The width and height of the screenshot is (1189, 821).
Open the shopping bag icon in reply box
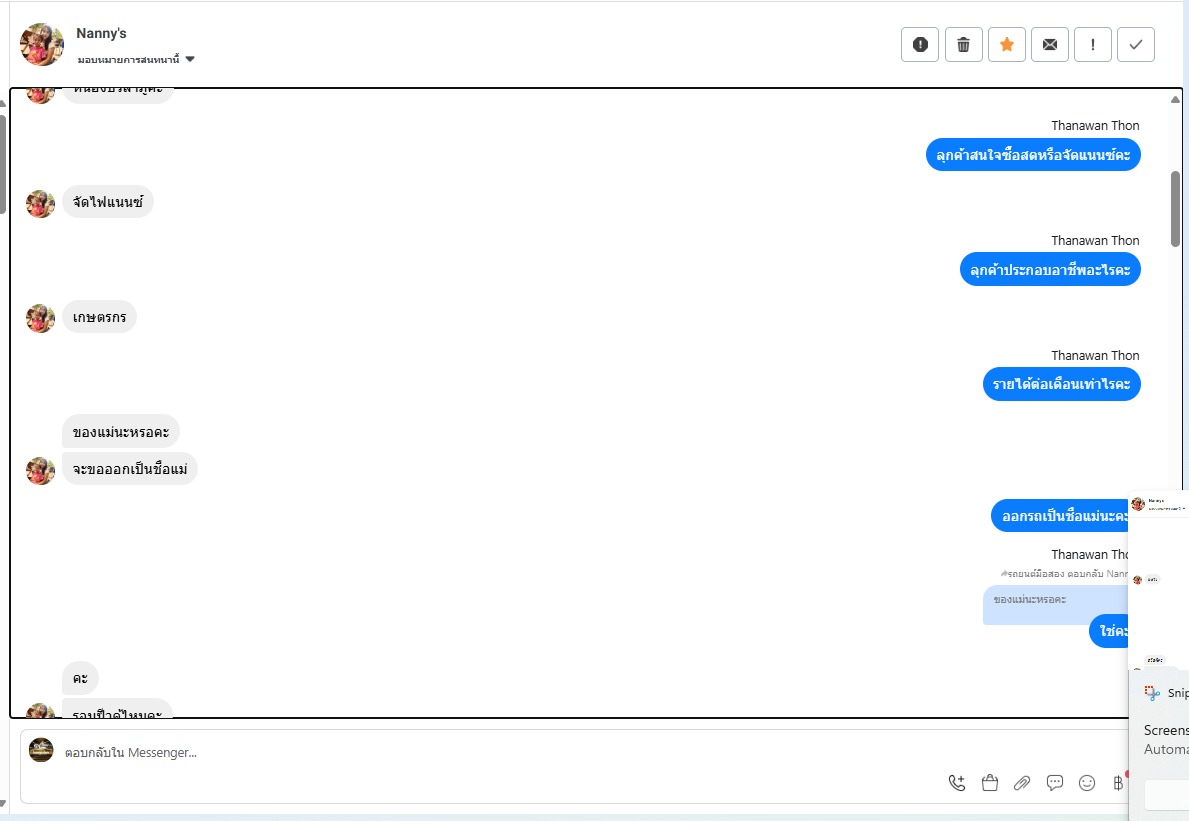tap(990, 783)
